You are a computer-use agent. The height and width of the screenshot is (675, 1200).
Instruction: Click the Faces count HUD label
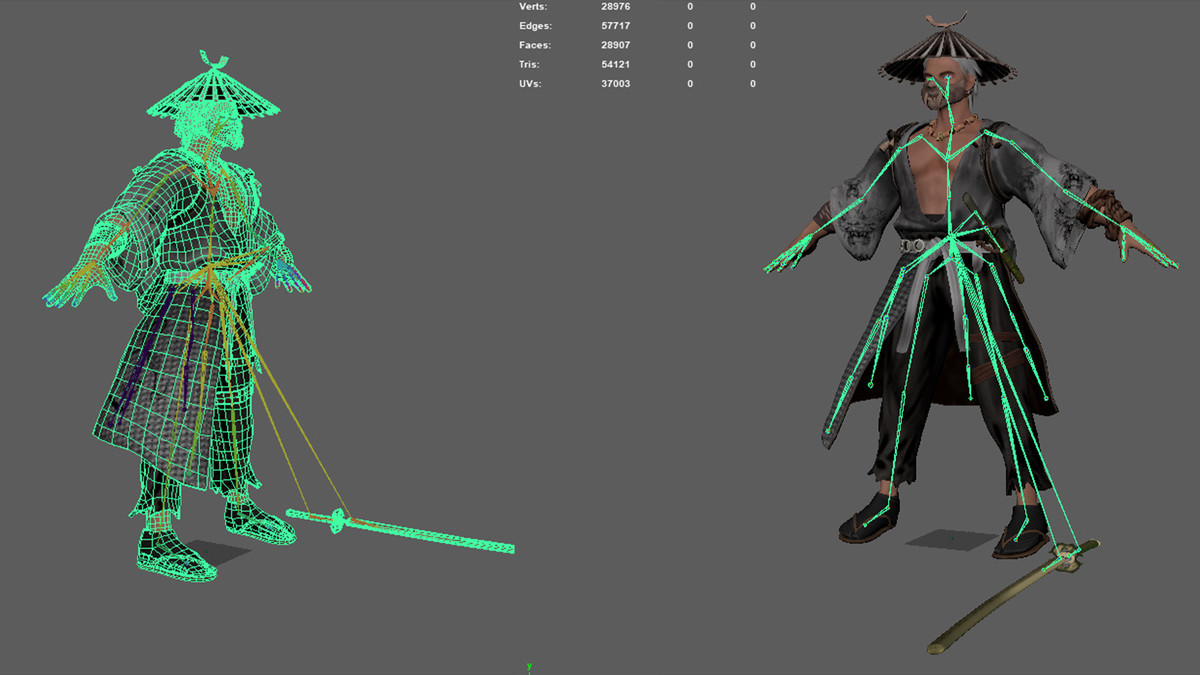(x=534, y=45)
